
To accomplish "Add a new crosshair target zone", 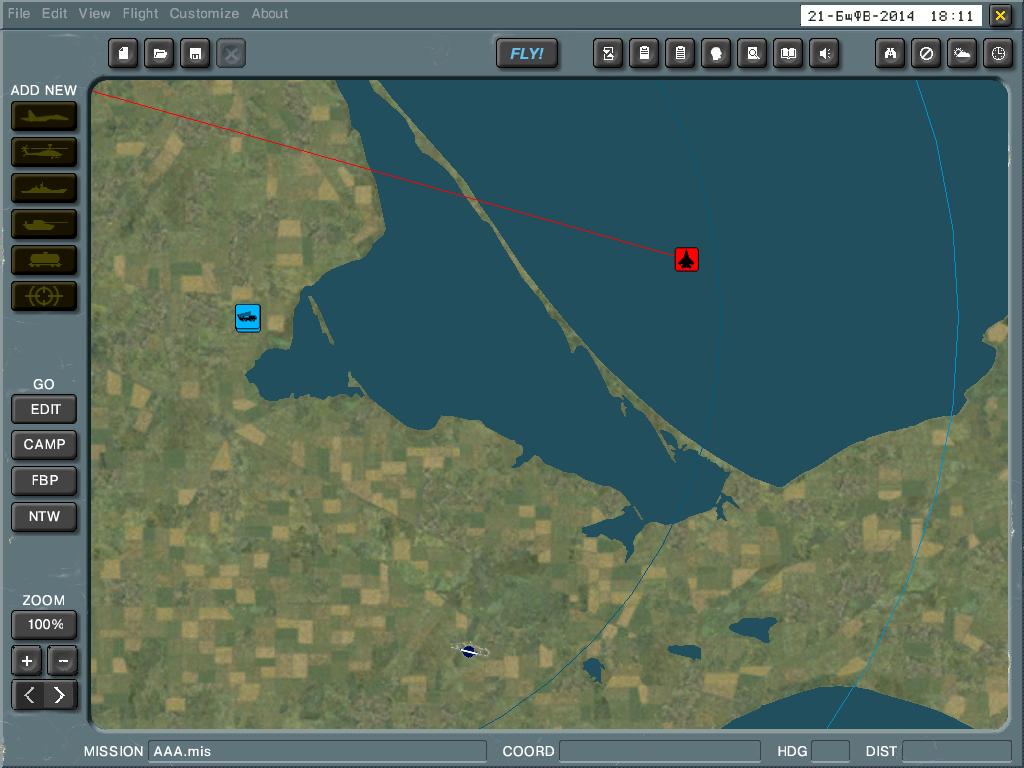I will [44, 296].
